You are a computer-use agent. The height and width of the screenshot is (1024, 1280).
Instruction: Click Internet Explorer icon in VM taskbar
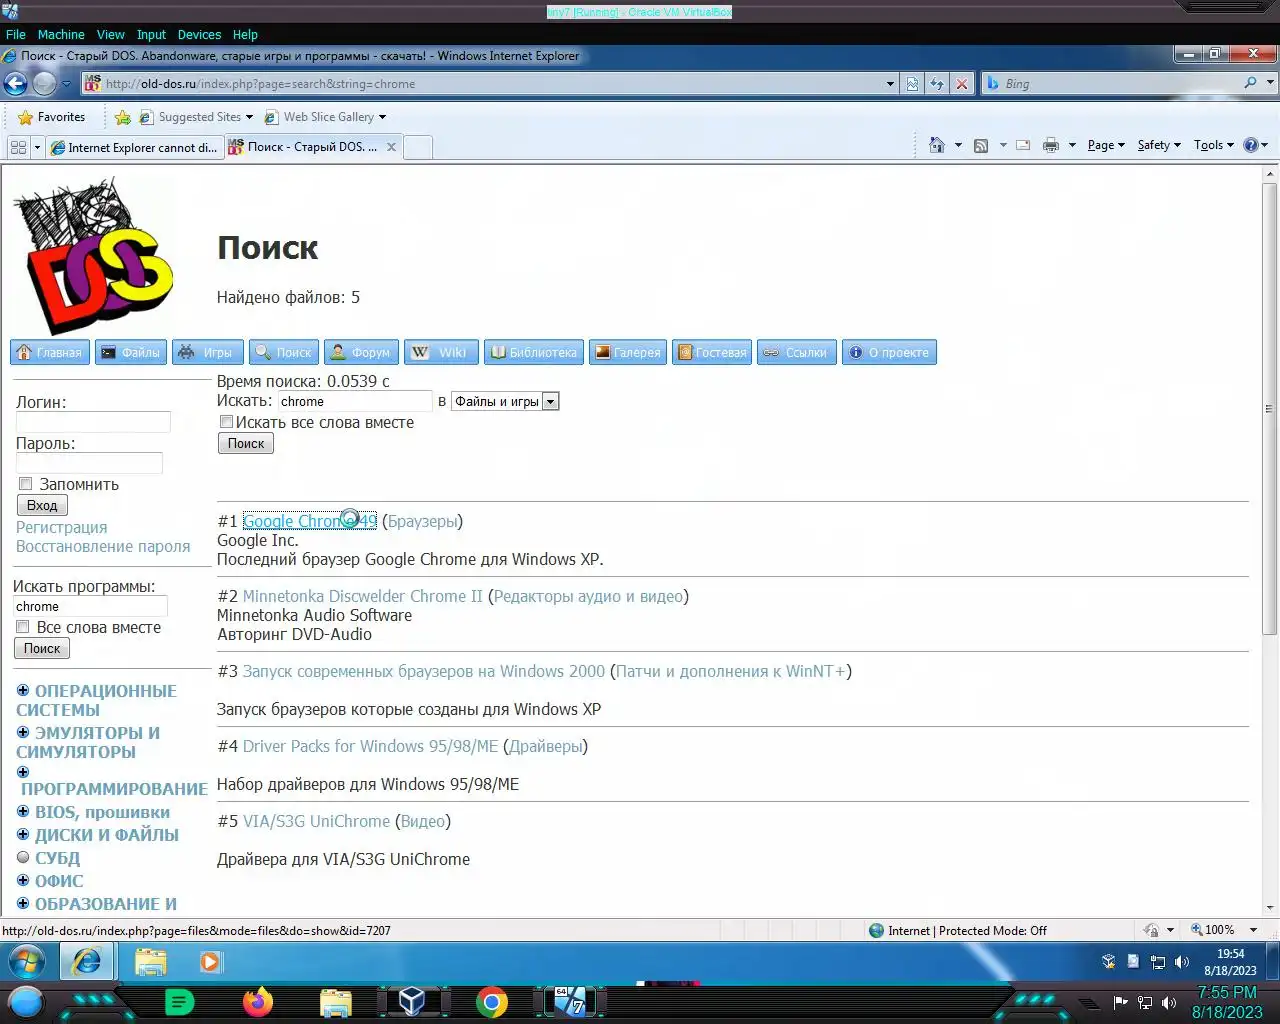pos(87,962)
